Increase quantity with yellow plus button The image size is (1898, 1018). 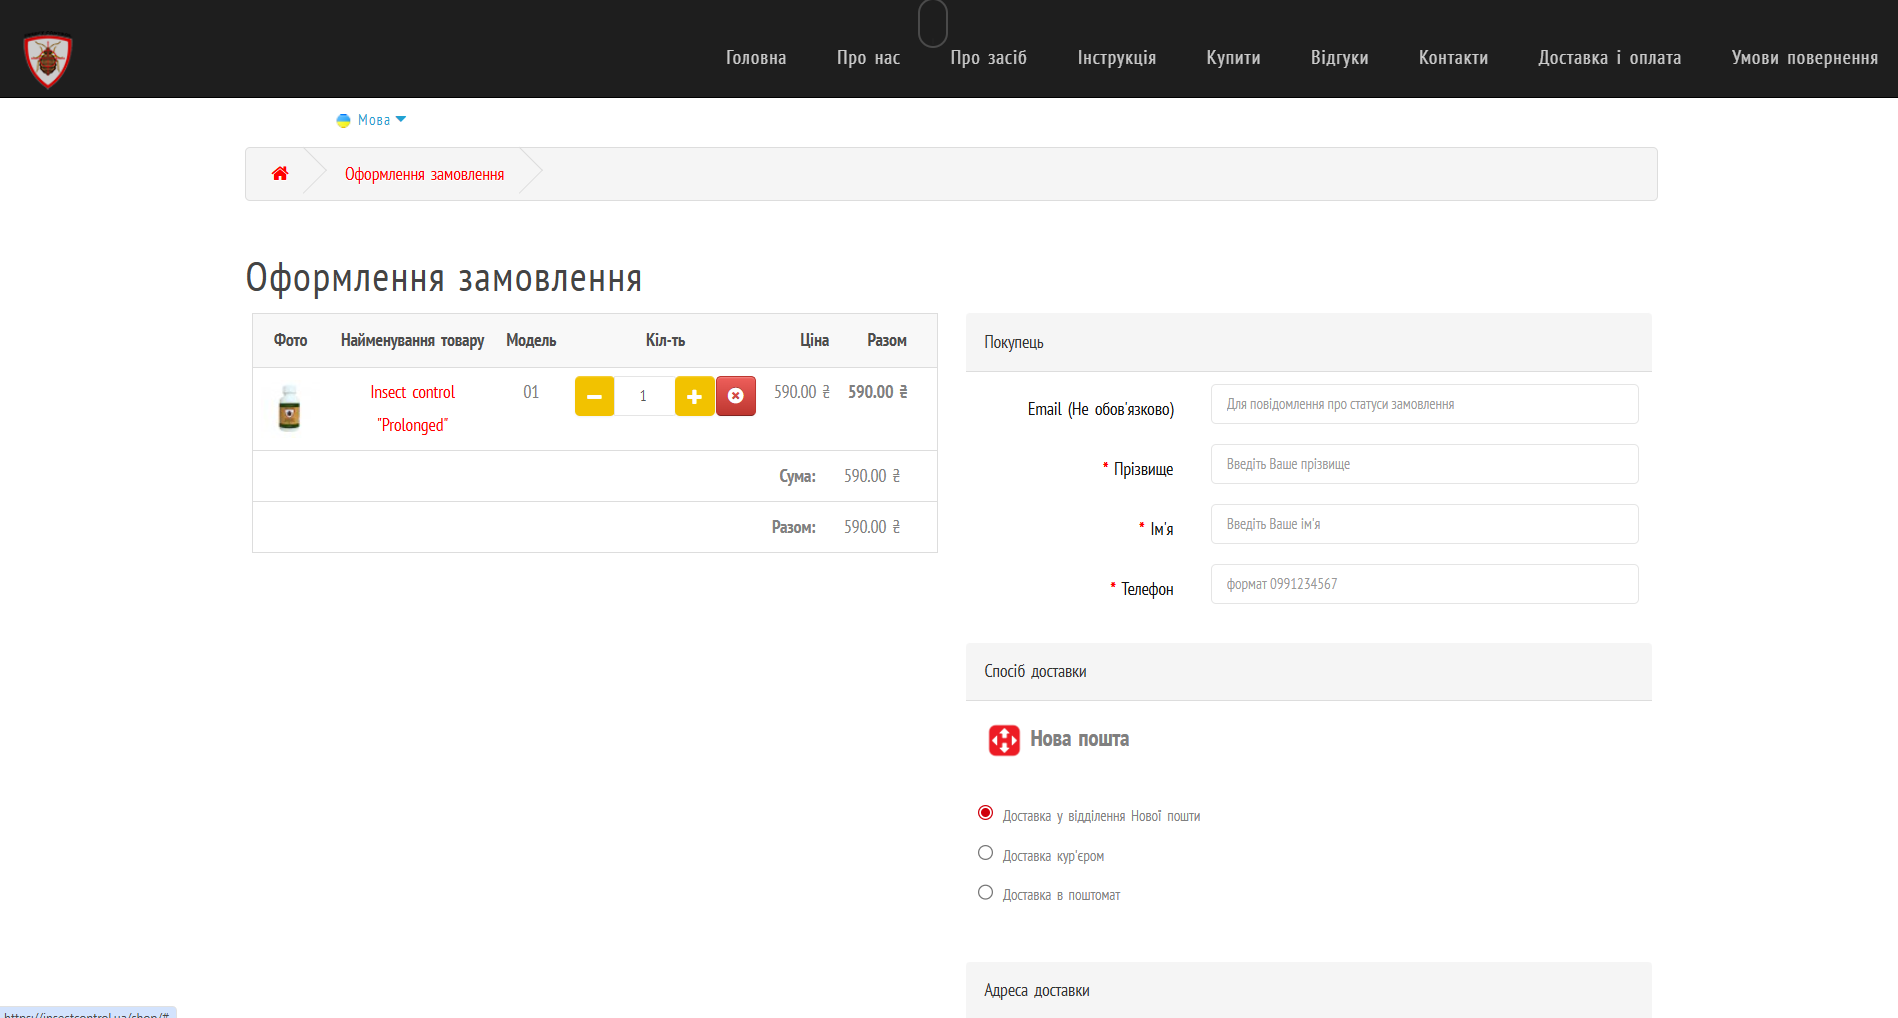click(694, 396)
